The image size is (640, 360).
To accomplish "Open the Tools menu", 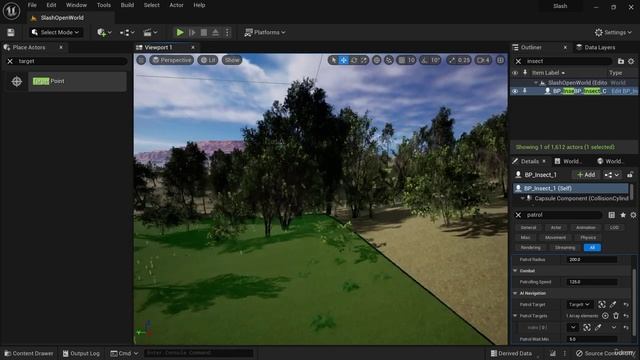I will pos(104,5).
